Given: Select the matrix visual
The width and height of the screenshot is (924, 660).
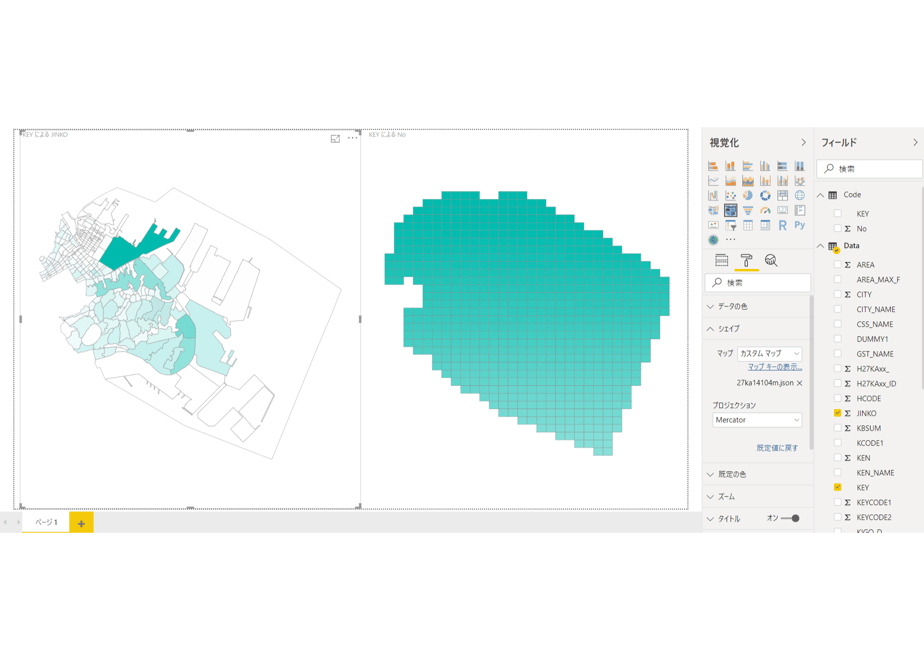Looking at the screenshot, I should click(x=765, y=225).
